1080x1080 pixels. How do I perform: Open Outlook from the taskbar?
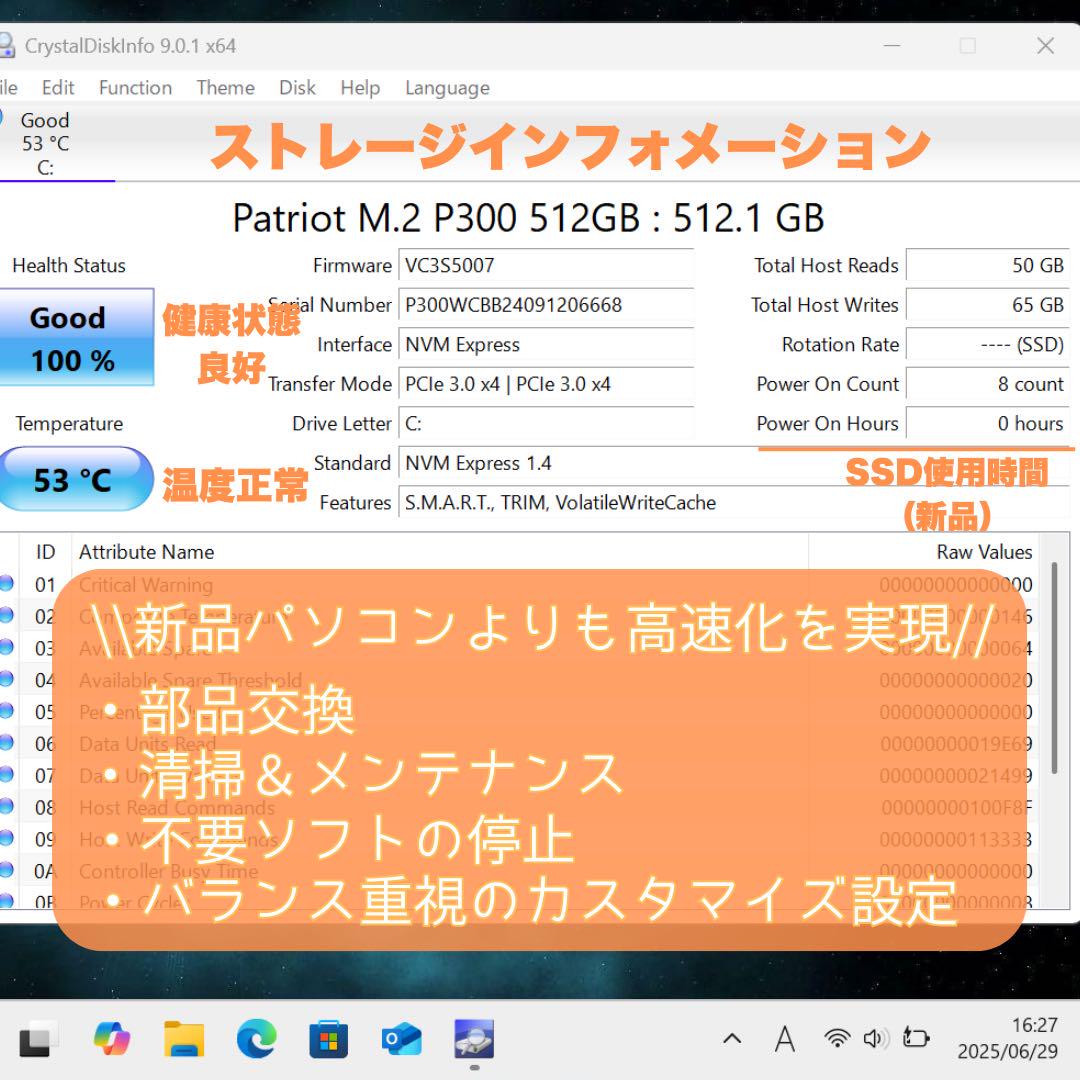pos(402,1038)
